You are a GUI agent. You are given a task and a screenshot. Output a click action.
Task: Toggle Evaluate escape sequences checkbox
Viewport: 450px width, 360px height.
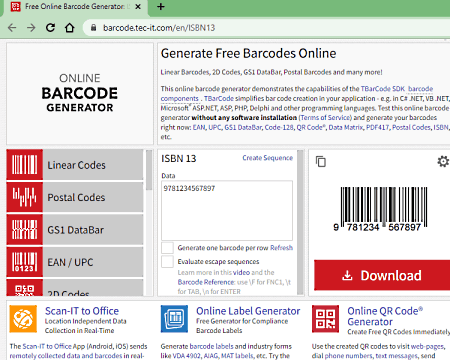click(x=167, y=262)
